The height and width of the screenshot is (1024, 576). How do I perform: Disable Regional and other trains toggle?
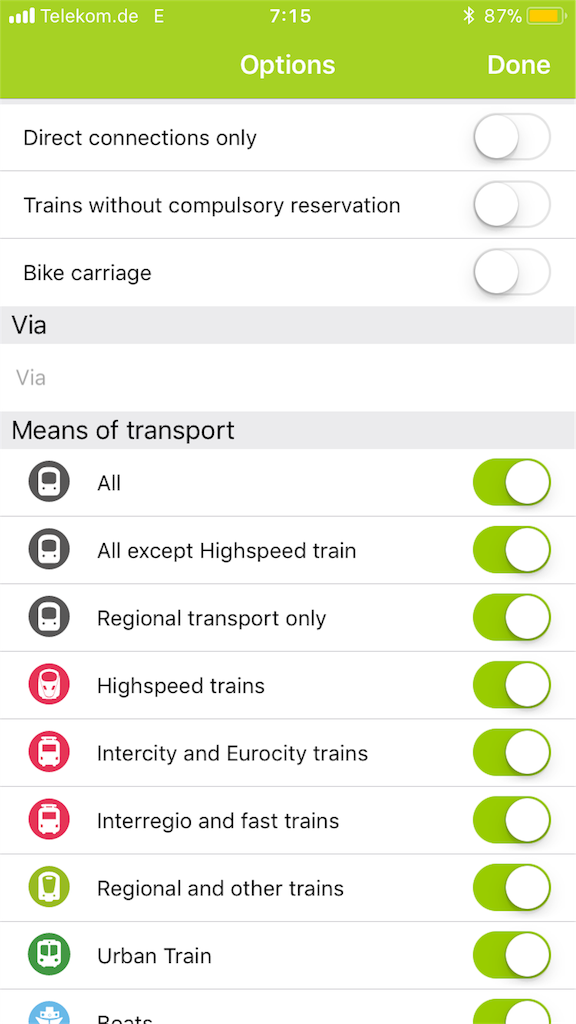pos(512,888)
